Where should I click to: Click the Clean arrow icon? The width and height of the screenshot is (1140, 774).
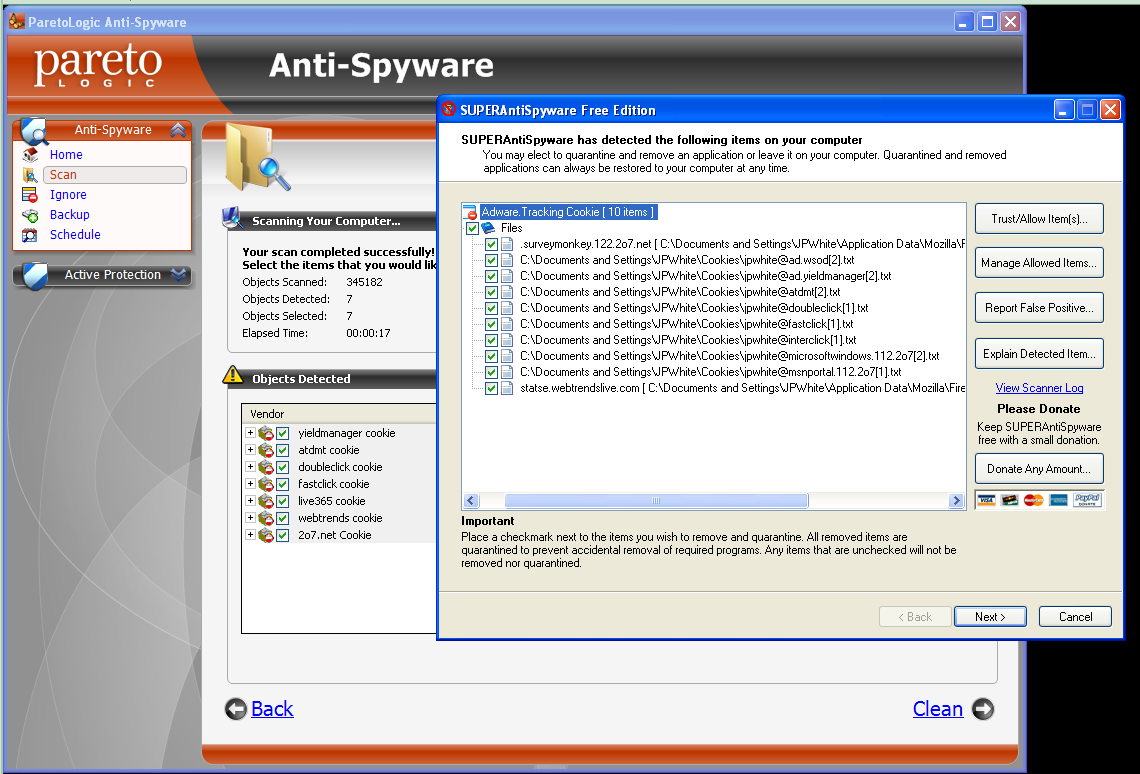[x=983, y=709]
